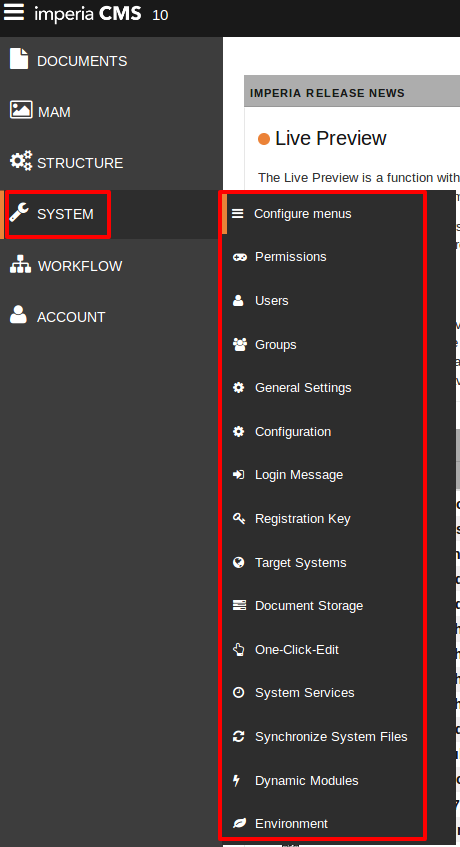The image size is (460, 847).
Task: Click the Live Preview heading
Action: pyautogui.click(x=330, y=138)
